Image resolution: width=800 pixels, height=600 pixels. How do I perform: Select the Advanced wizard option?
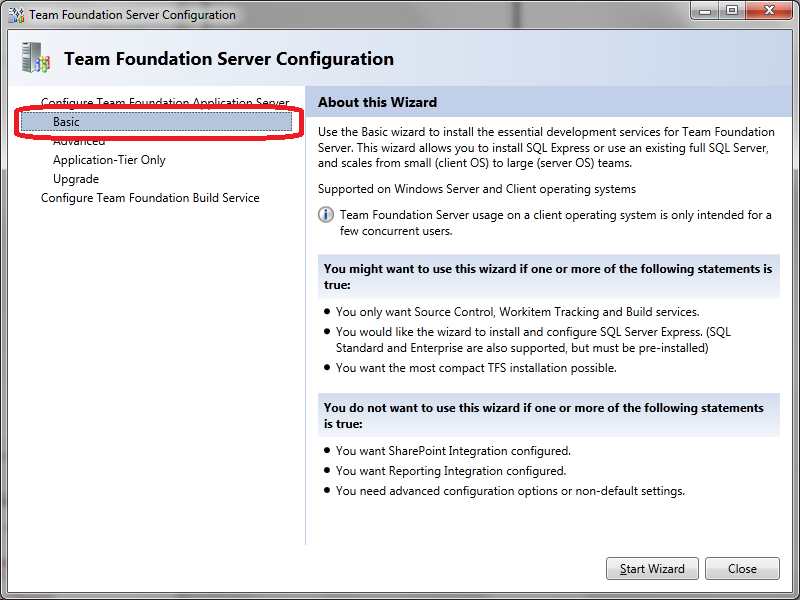click(79, 141)
